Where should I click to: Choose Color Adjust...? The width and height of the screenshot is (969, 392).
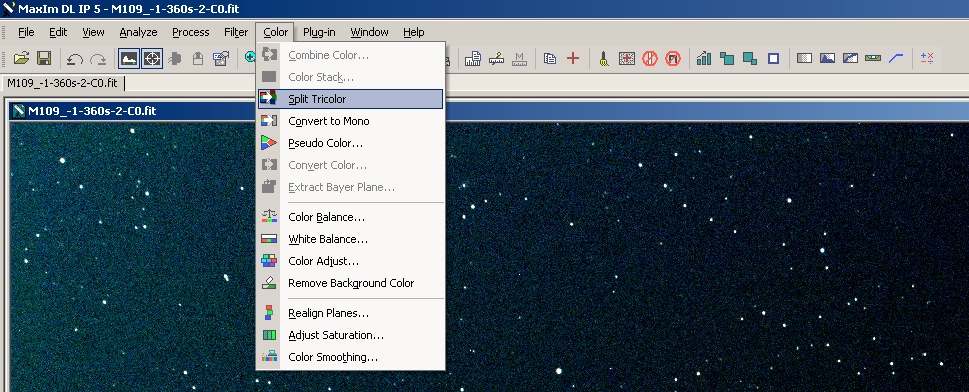[350, 261]
